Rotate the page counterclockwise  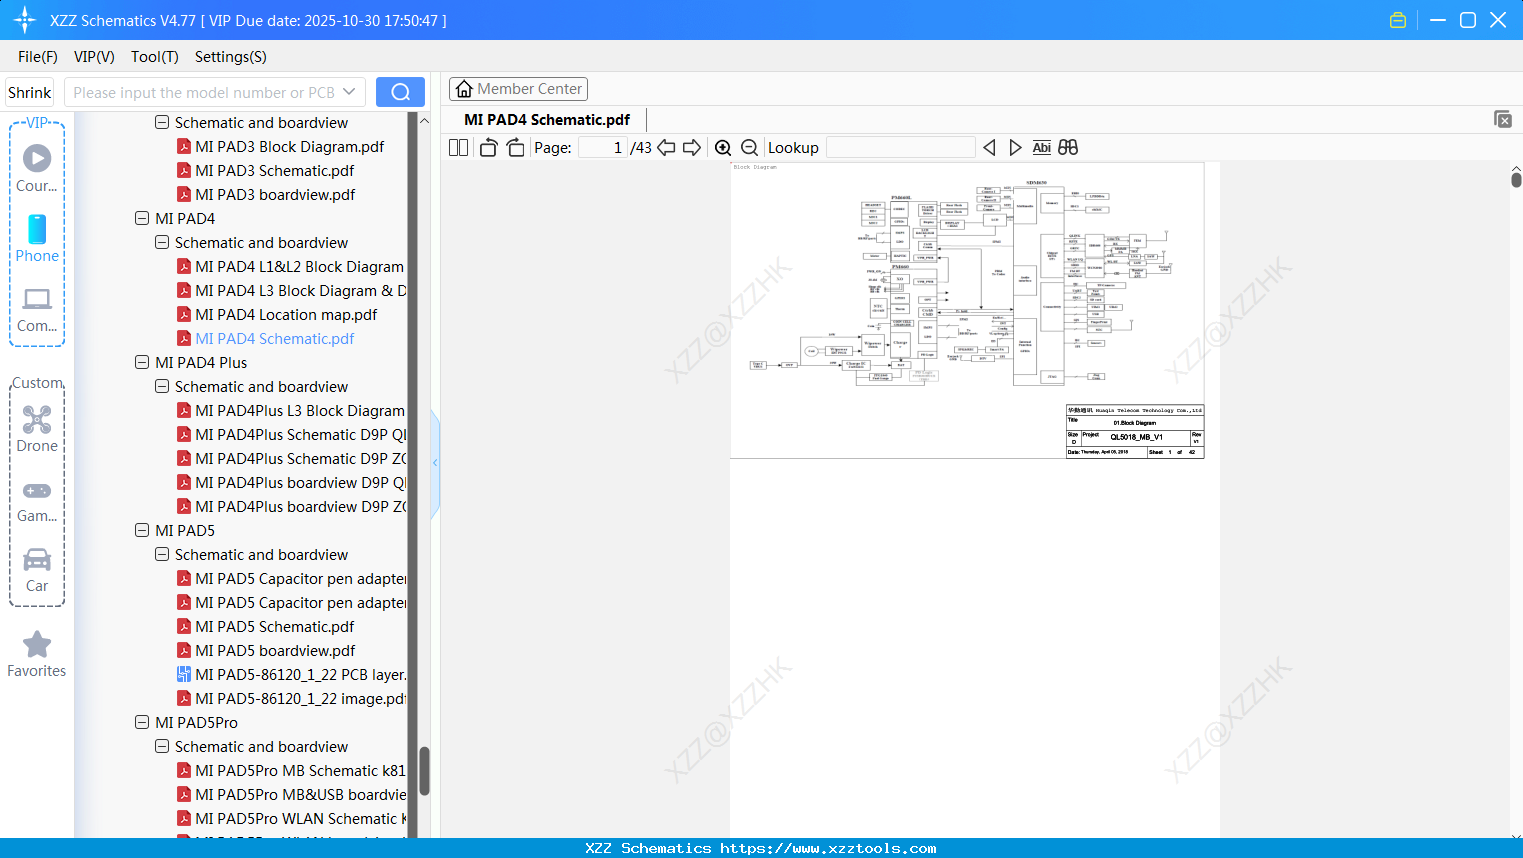point(487,147)
